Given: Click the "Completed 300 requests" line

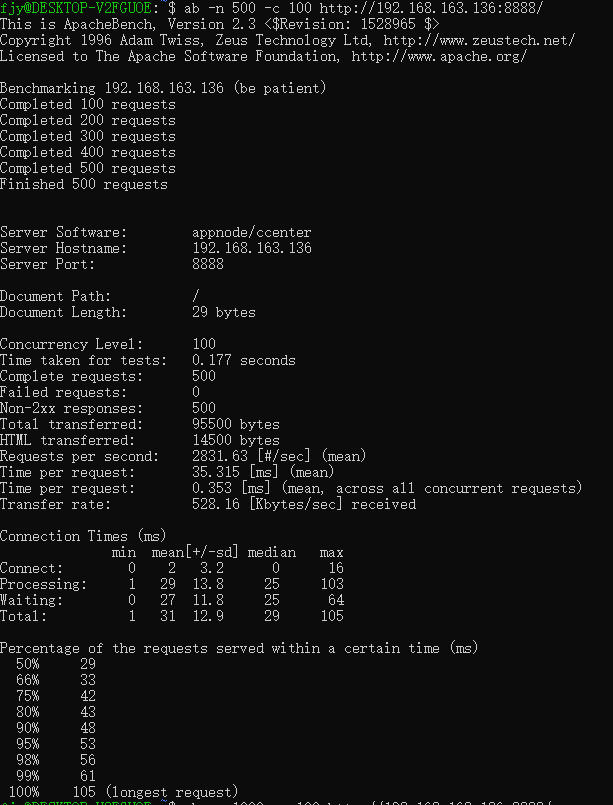Looking at the screenshot, I should [x=88, y=136].
